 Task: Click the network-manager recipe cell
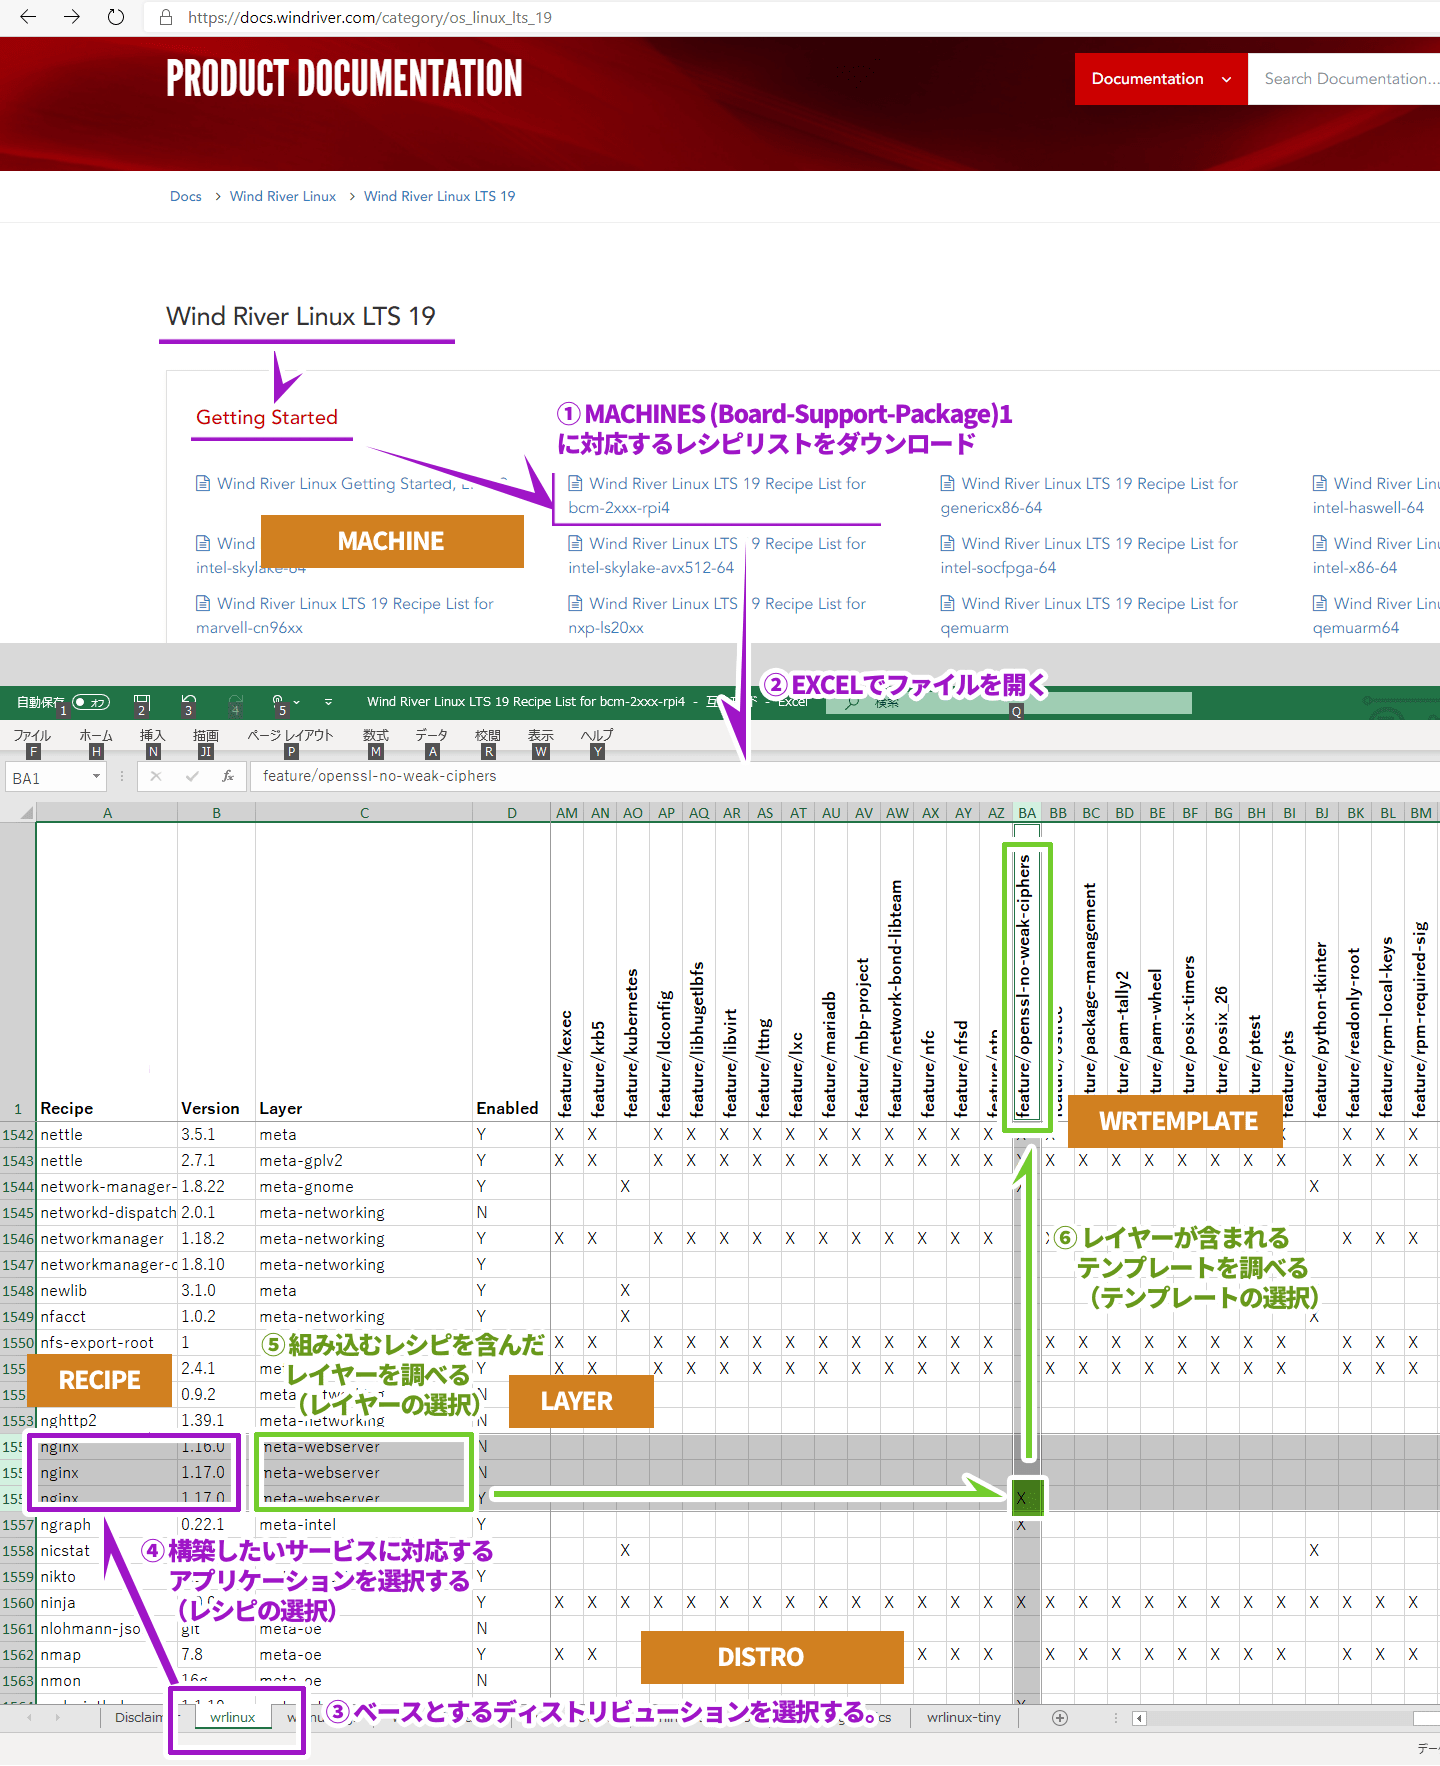point(107,1187)
